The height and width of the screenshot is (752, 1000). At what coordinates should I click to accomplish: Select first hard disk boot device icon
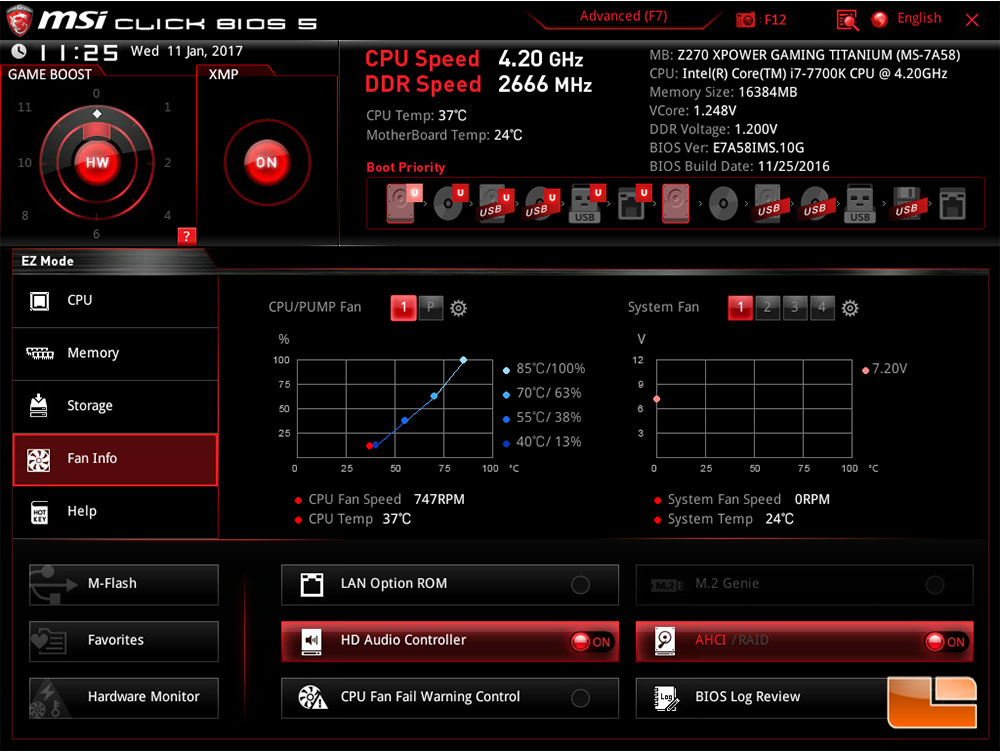(x=404, y=203)
